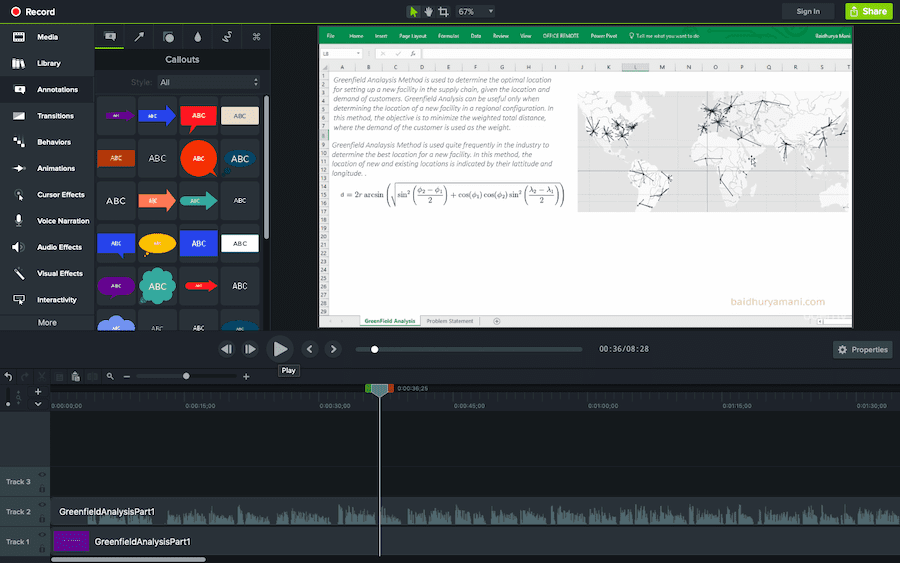900x563 pixels.
Task: Click the callouts panel vertical scrollbar
Action: (x=266, y=166)
